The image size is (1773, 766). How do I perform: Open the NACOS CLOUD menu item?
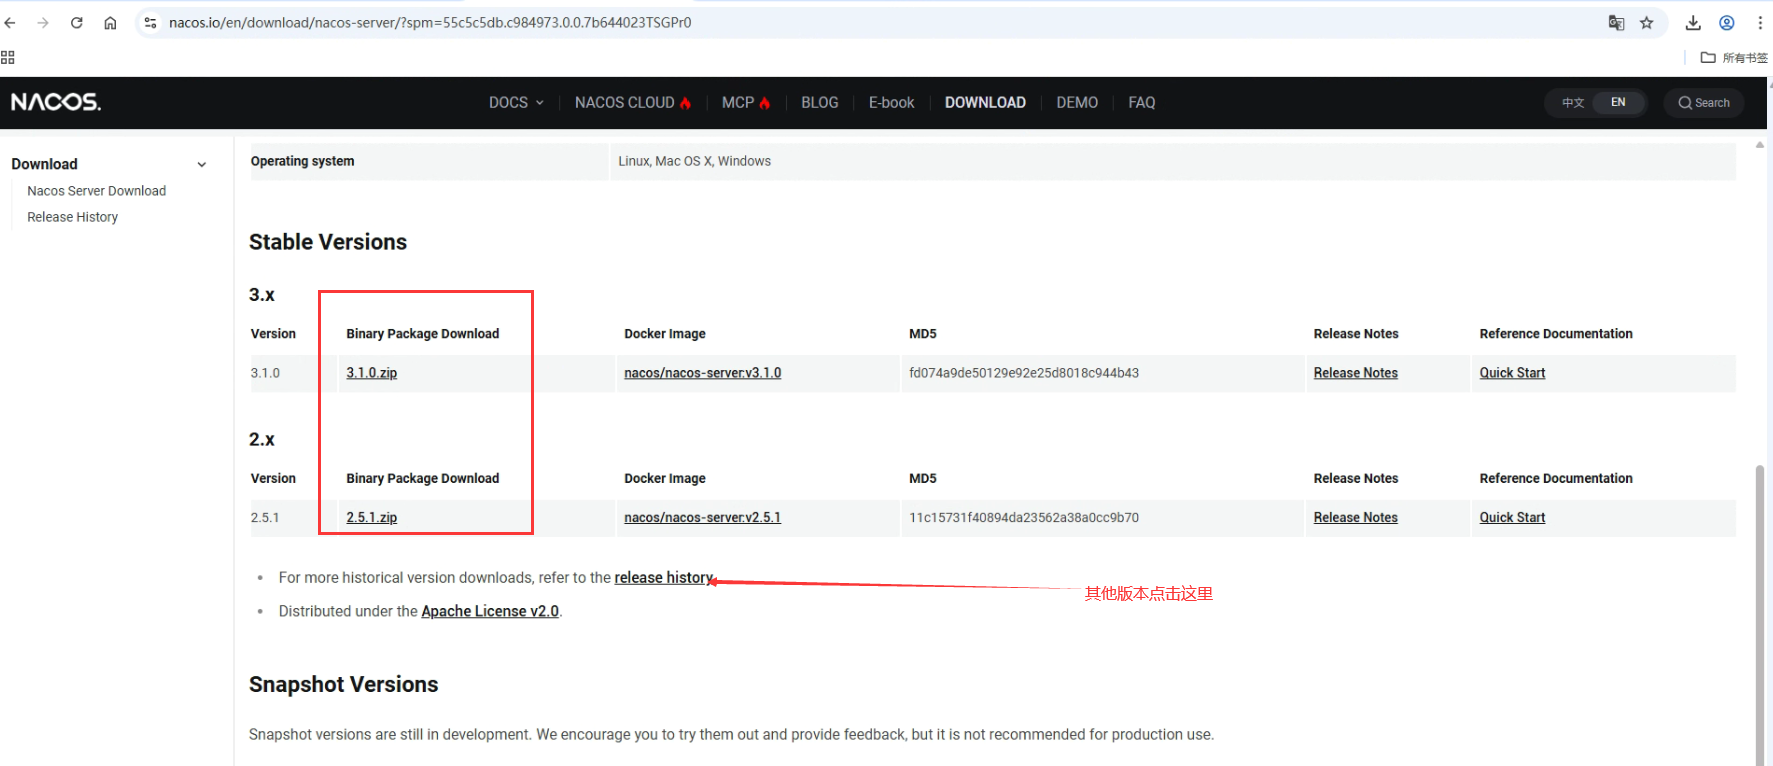(x=633, y=103)
